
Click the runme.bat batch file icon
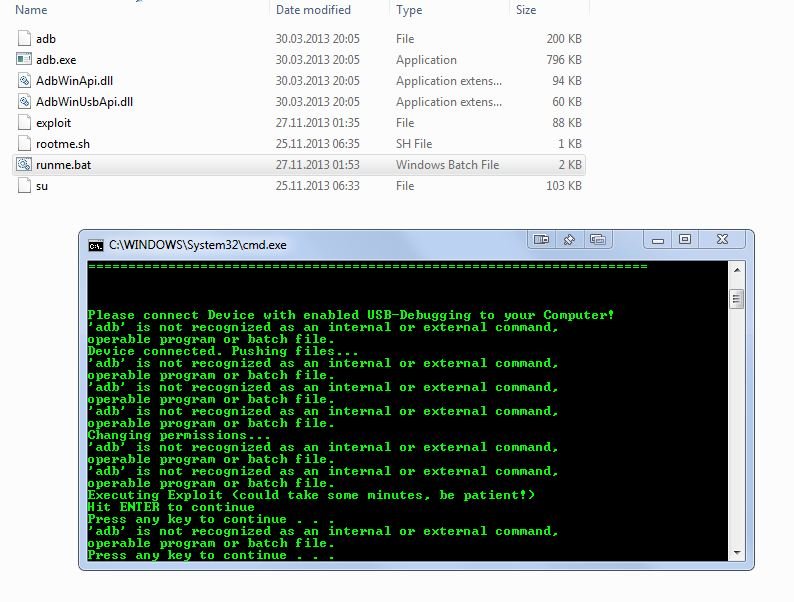pos(24,165)
